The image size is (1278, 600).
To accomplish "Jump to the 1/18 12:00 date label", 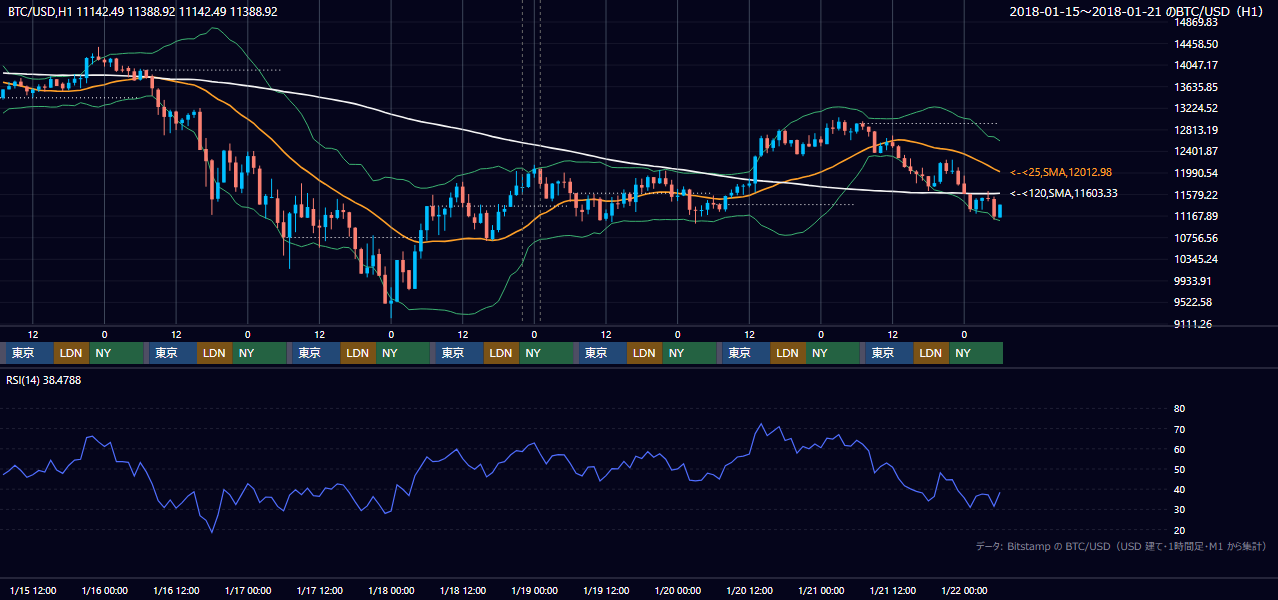I will [463, 589].
